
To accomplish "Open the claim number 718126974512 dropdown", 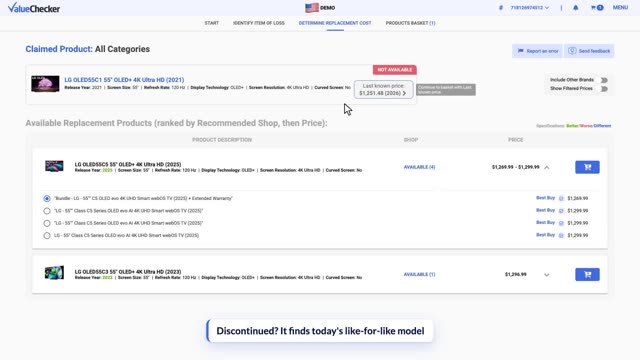I will click(529, 8).
